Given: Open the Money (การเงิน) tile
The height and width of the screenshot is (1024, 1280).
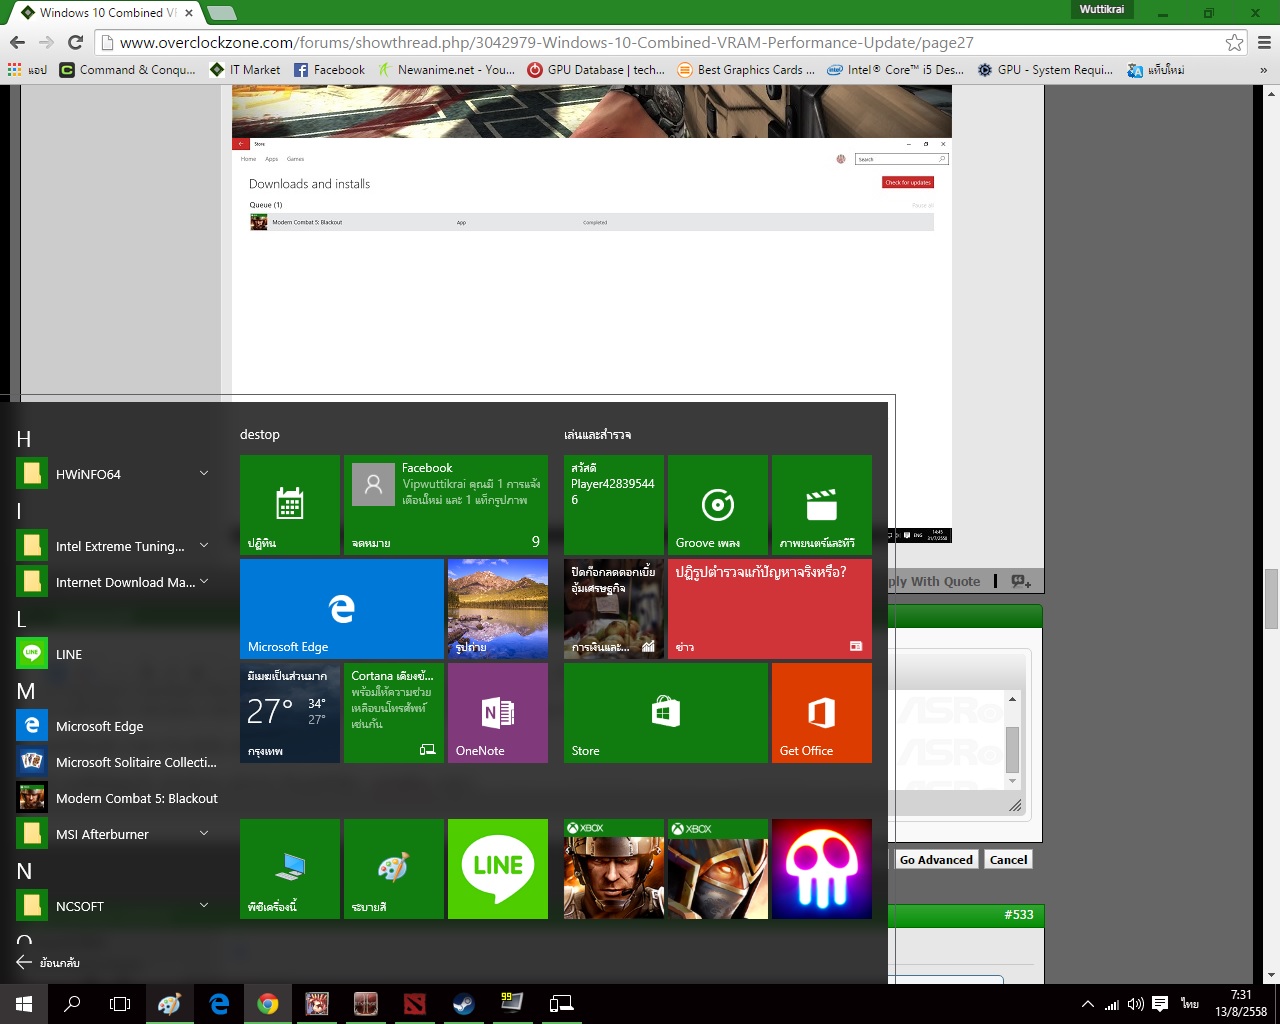Looking at the screenshot, I should point(614,609).
